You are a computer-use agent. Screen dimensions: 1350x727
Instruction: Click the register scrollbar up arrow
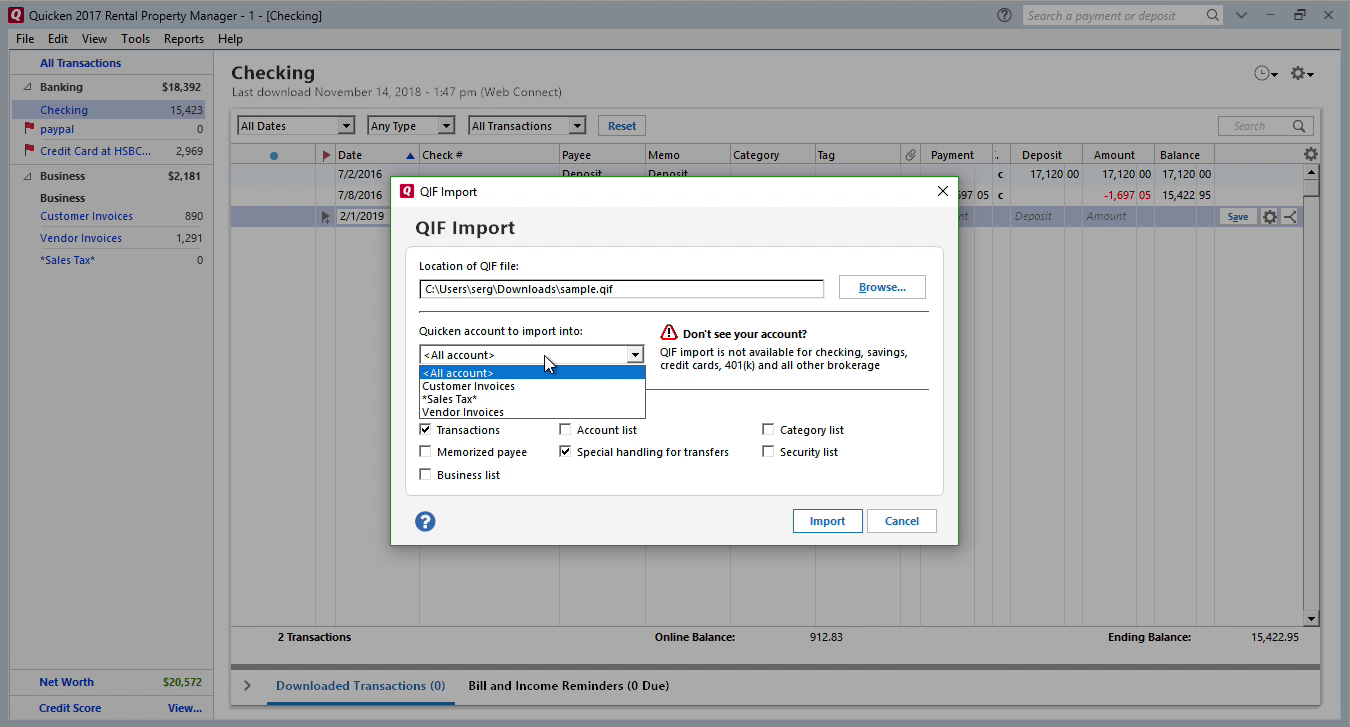coord(1311,173)
